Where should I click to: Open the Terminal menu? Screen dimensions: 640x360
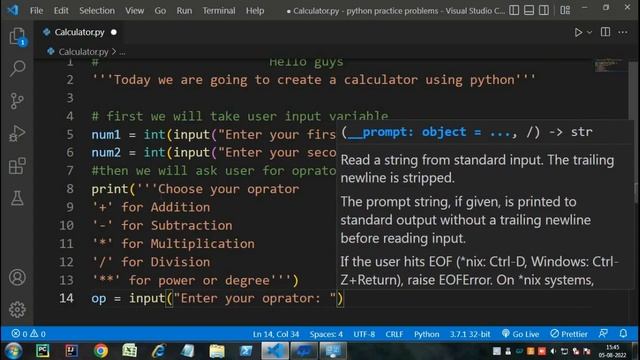[219, 10]
